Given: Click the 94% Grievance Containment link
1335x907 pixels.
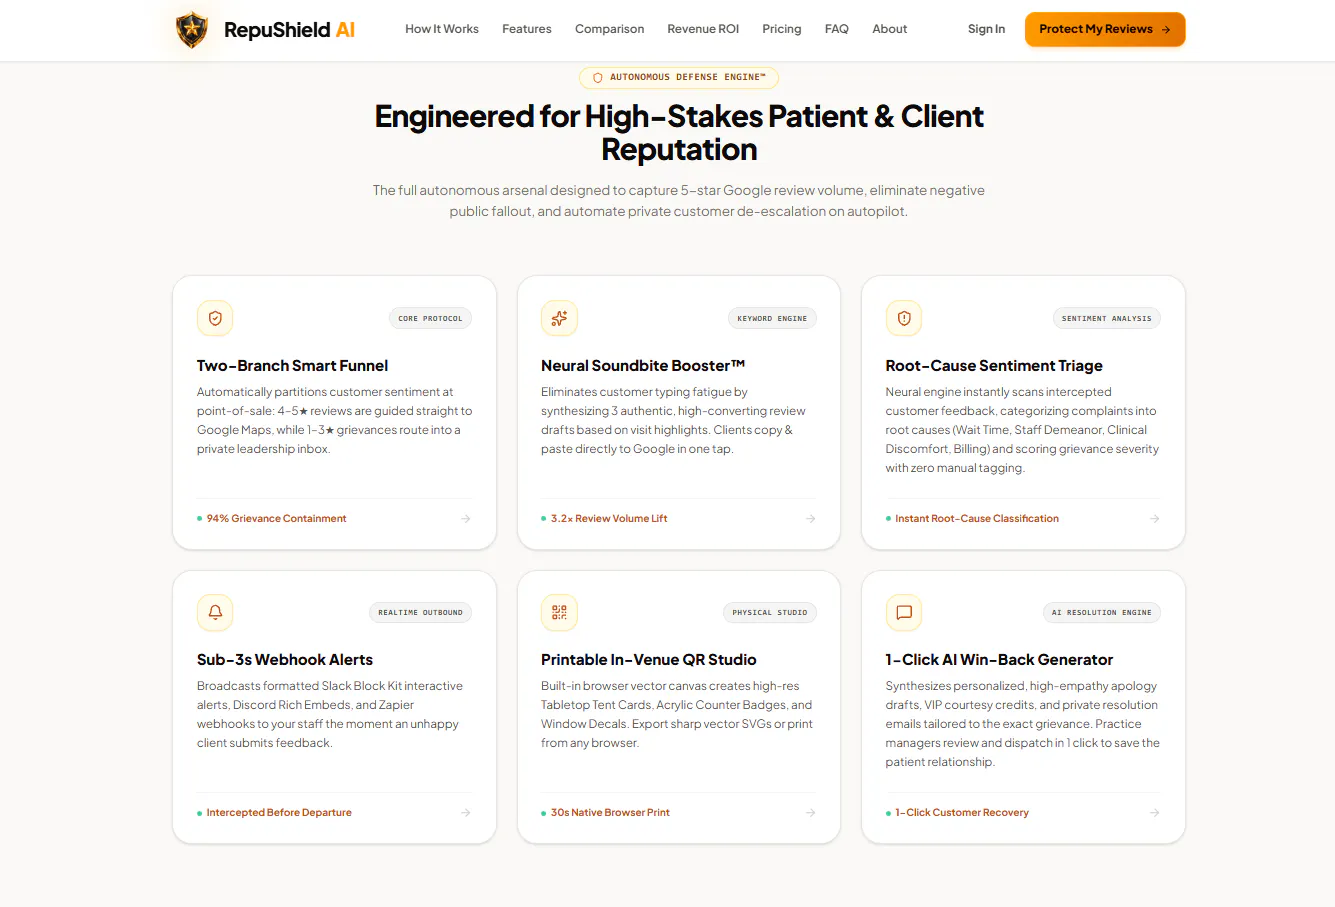Looking at the screenshot, I should [277, 518].
